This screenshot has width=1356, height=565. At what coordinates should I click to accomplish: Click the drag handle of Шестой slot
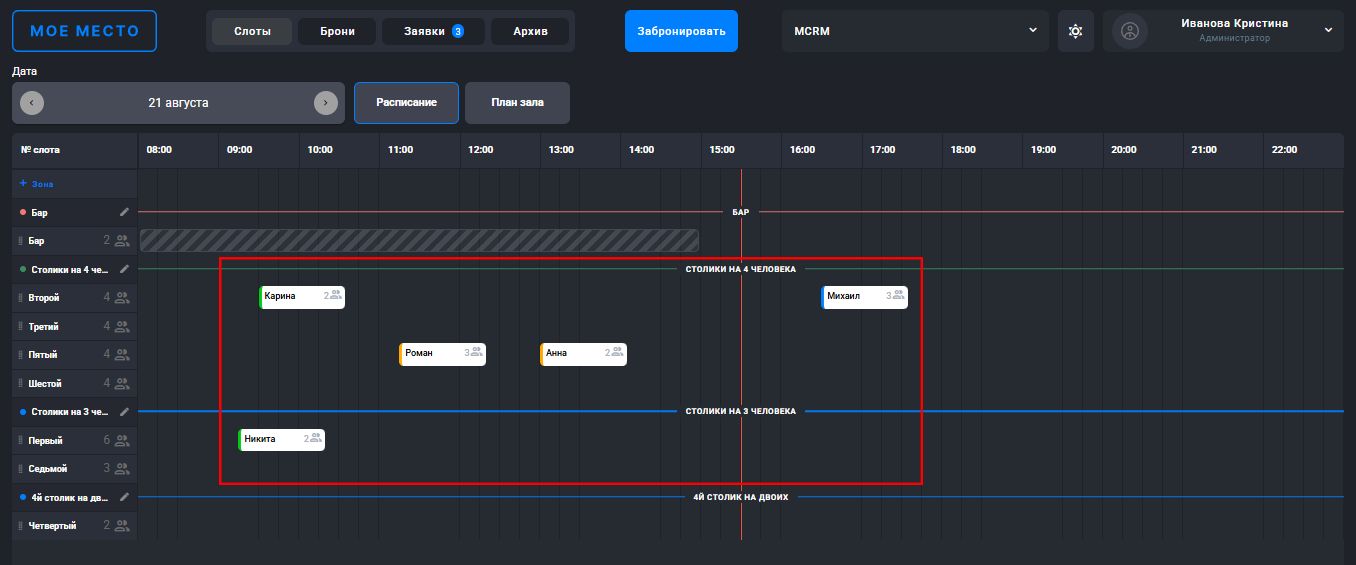[20, 384]
